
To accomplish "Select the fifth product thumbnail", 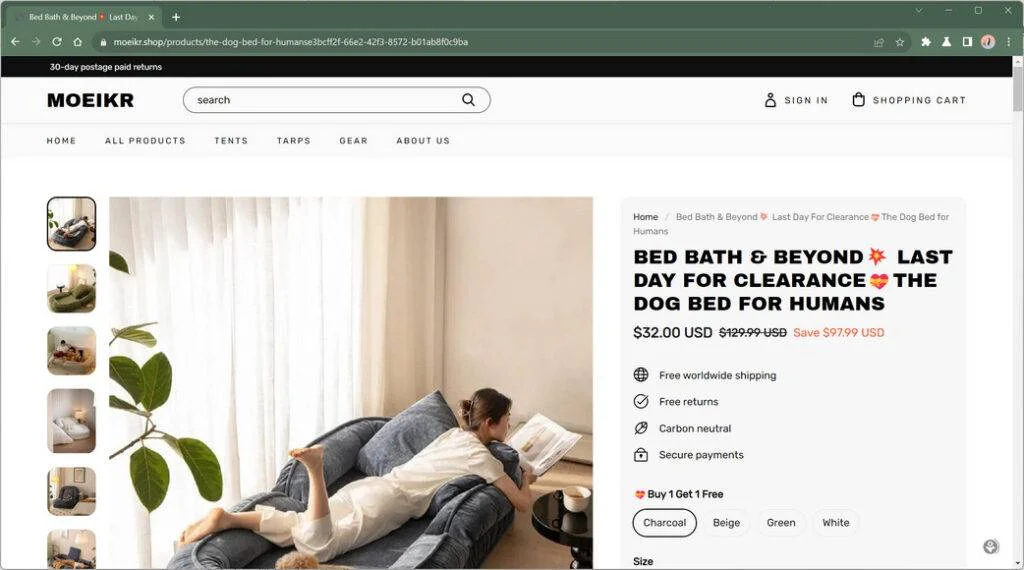I will (x=71, y=492).
